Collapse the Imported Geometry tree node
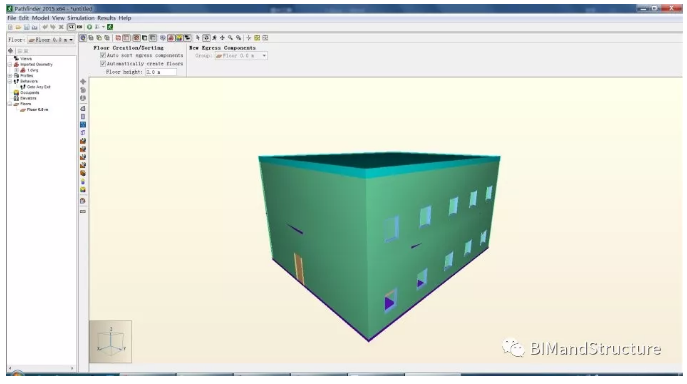The height and width of the screenshot is (384, 687). click(x=11, y=64)
